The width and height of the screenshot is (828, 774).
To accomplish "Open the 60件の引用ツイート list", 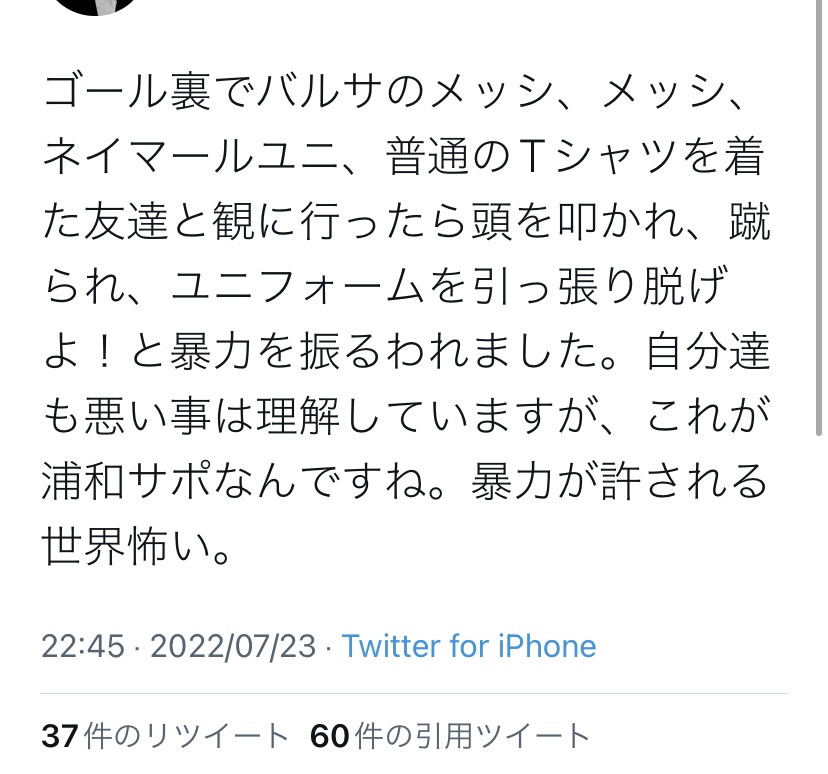I will tap(450, 737).
